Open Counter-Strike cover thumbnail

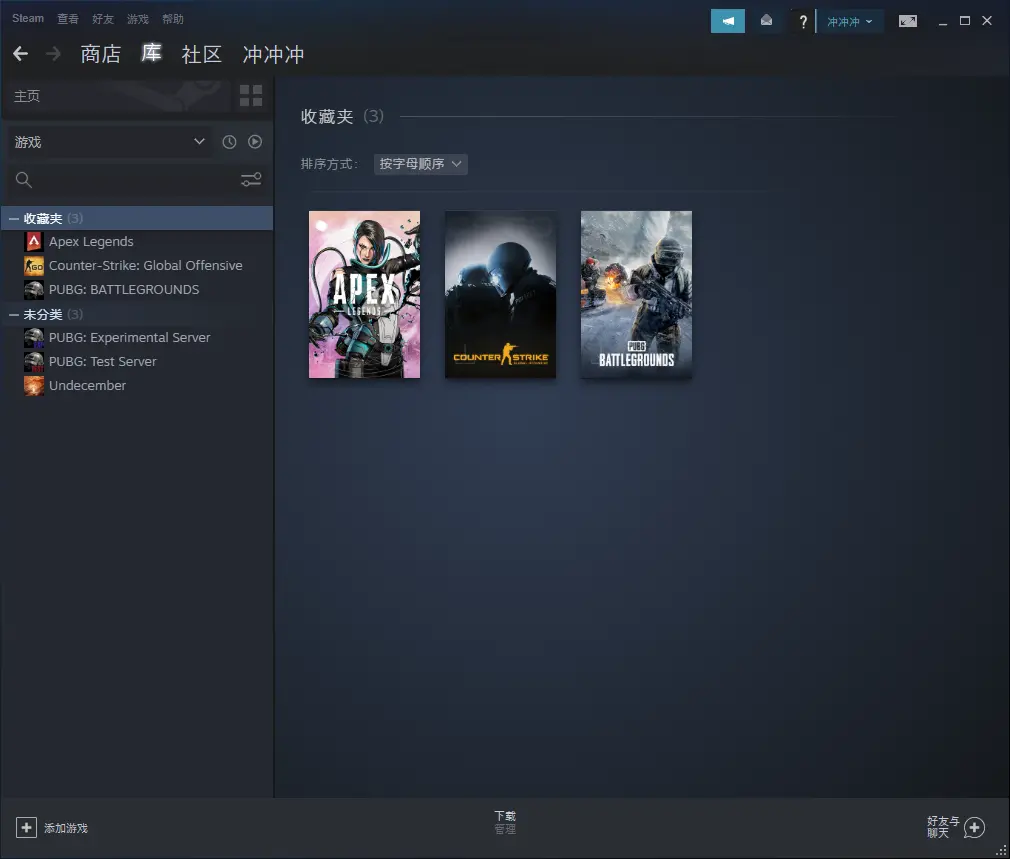[x=500, y=294]
